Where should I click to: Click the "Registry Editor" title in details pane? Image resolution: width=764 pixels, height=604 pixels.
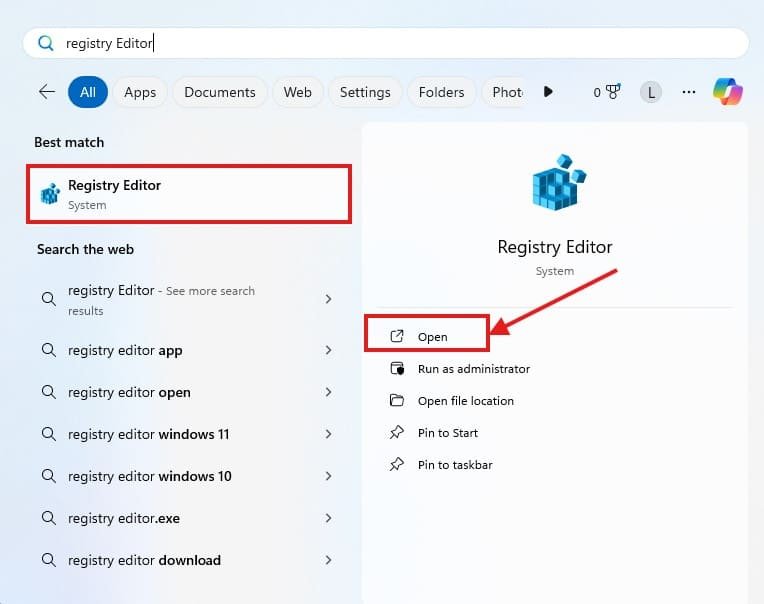point(554,247)
